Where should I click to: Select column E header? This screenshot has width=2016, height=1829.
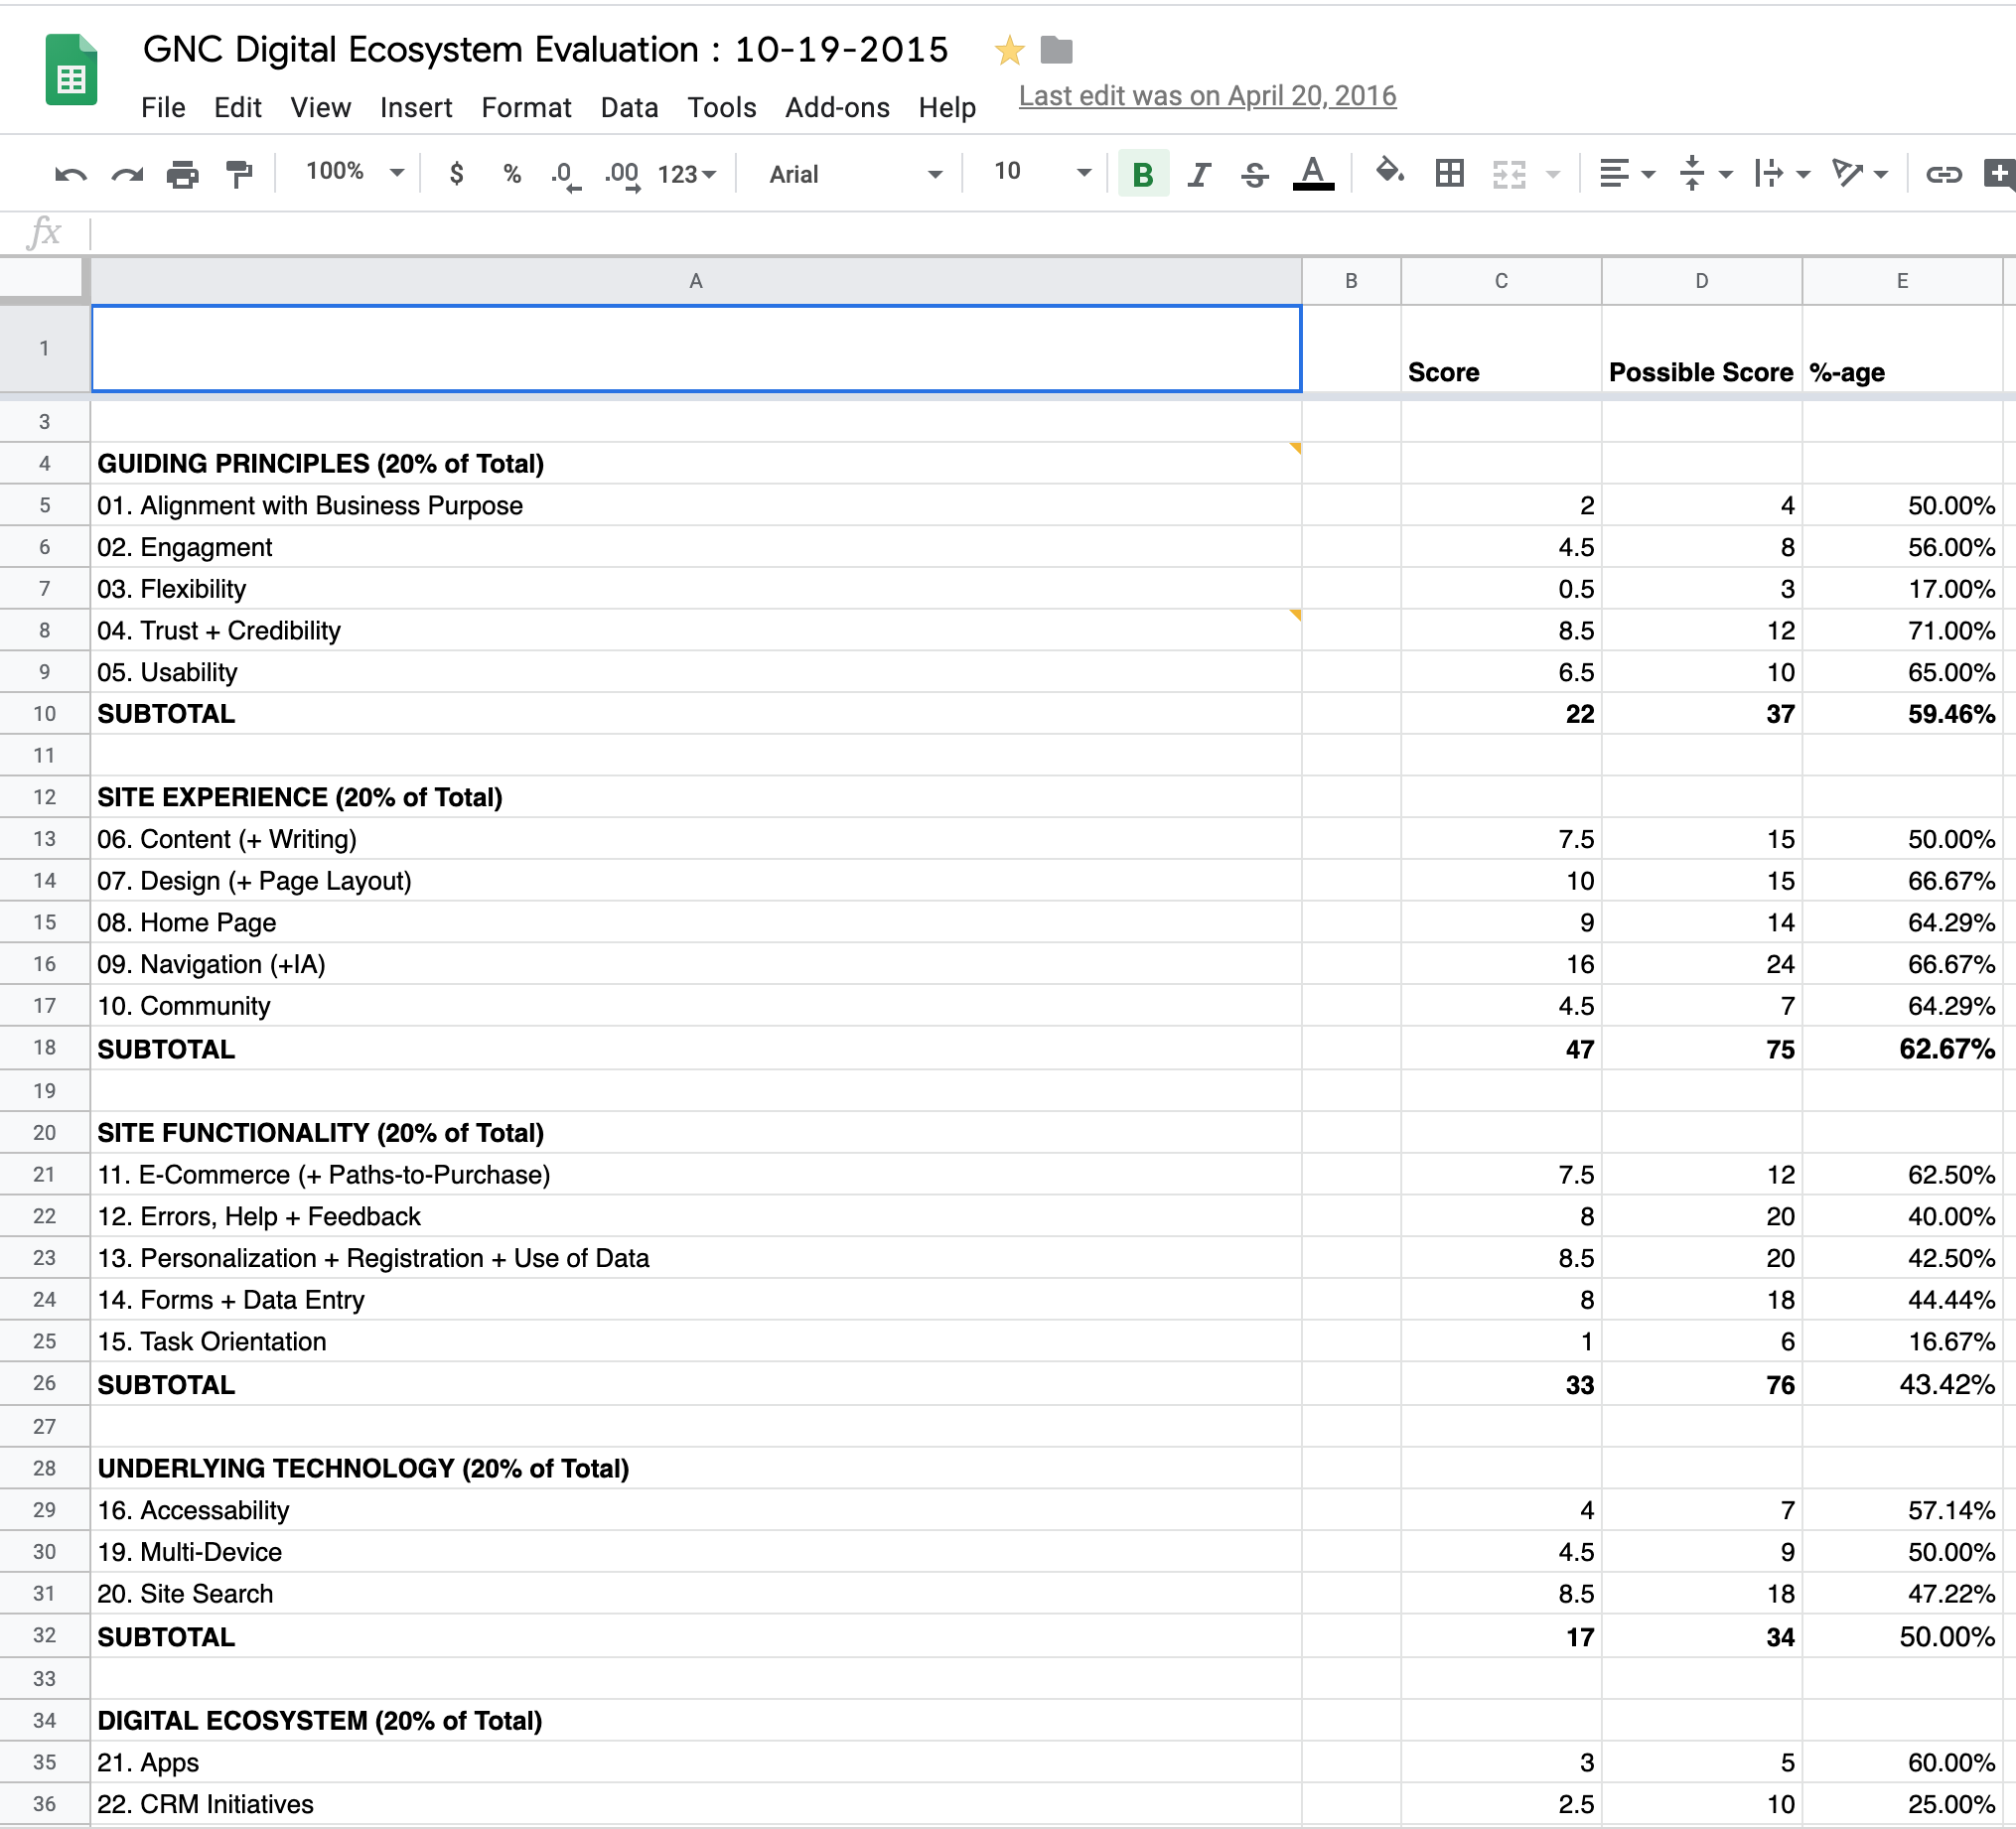1902,281
